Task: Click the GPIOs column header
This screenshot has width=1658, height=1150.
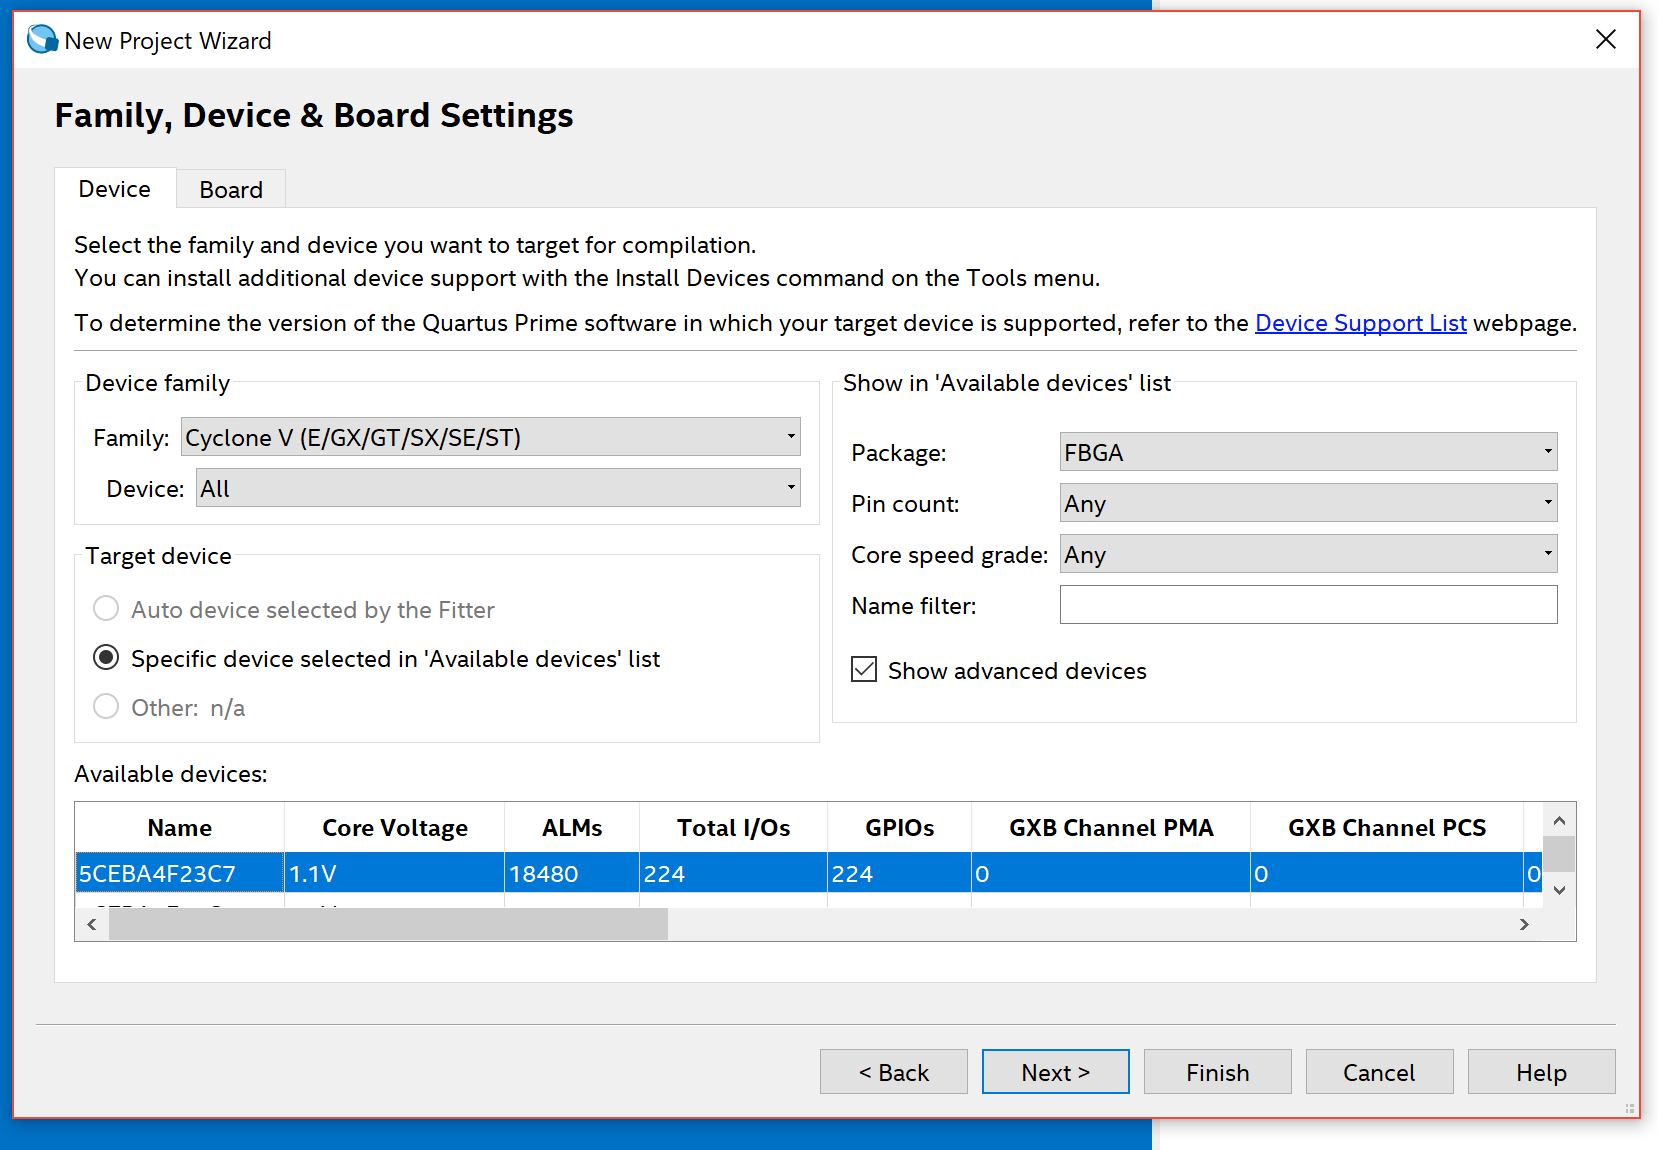Action: tap(900, 828)
